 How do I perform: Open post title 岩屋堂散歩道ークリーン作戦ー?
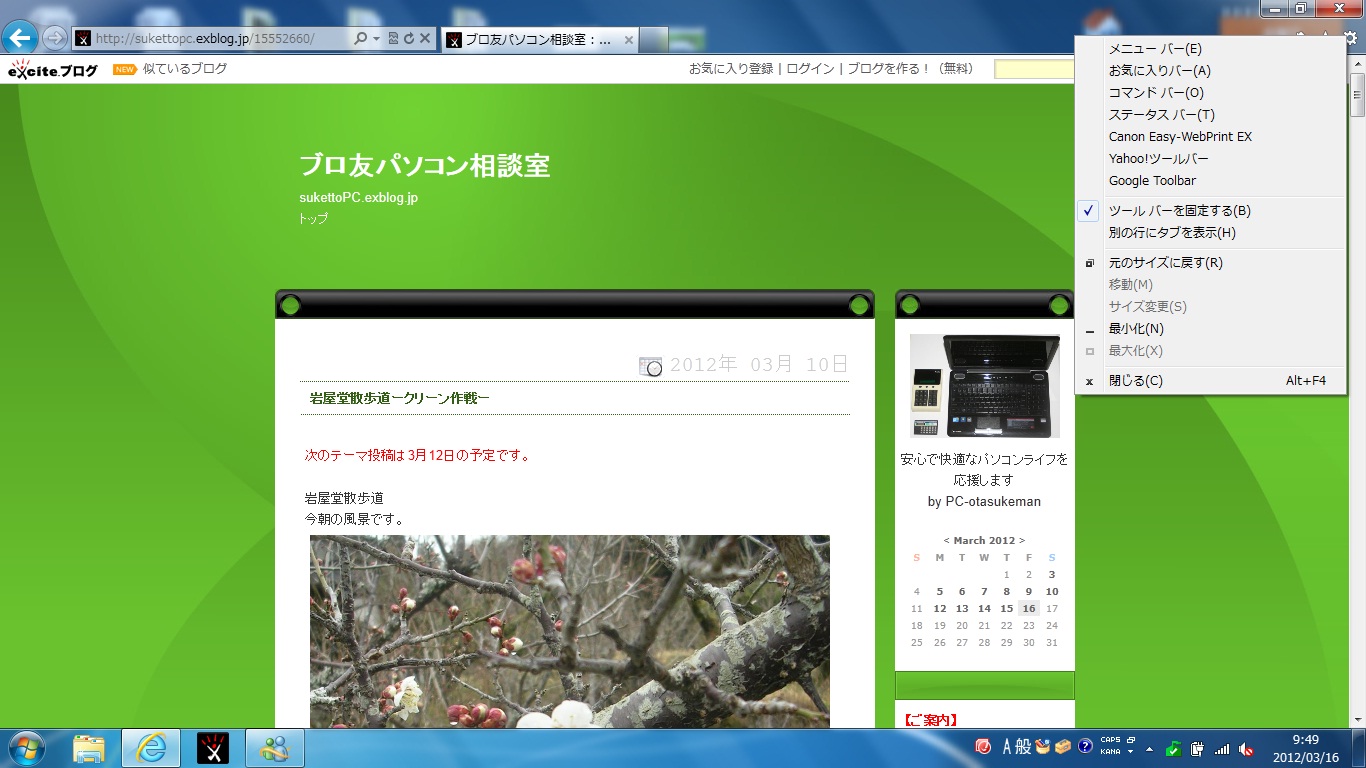click(399, 398)
